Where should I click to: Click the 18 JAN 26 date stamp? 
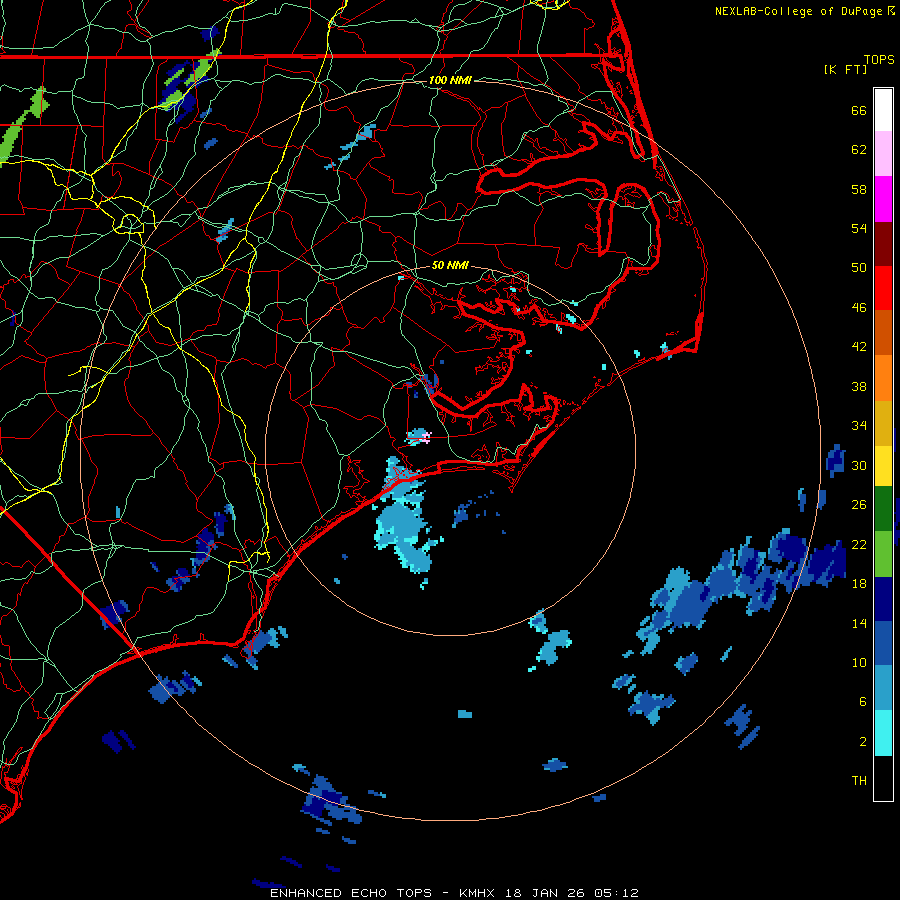point(546,893)
